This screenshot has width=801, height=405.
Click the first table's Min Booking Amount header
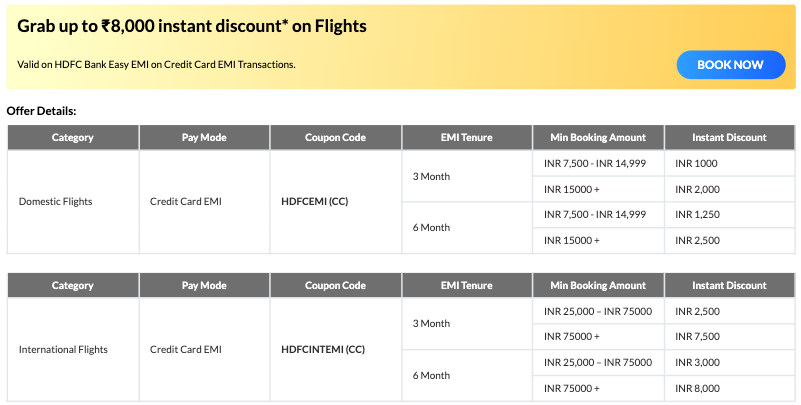point(598,138)
